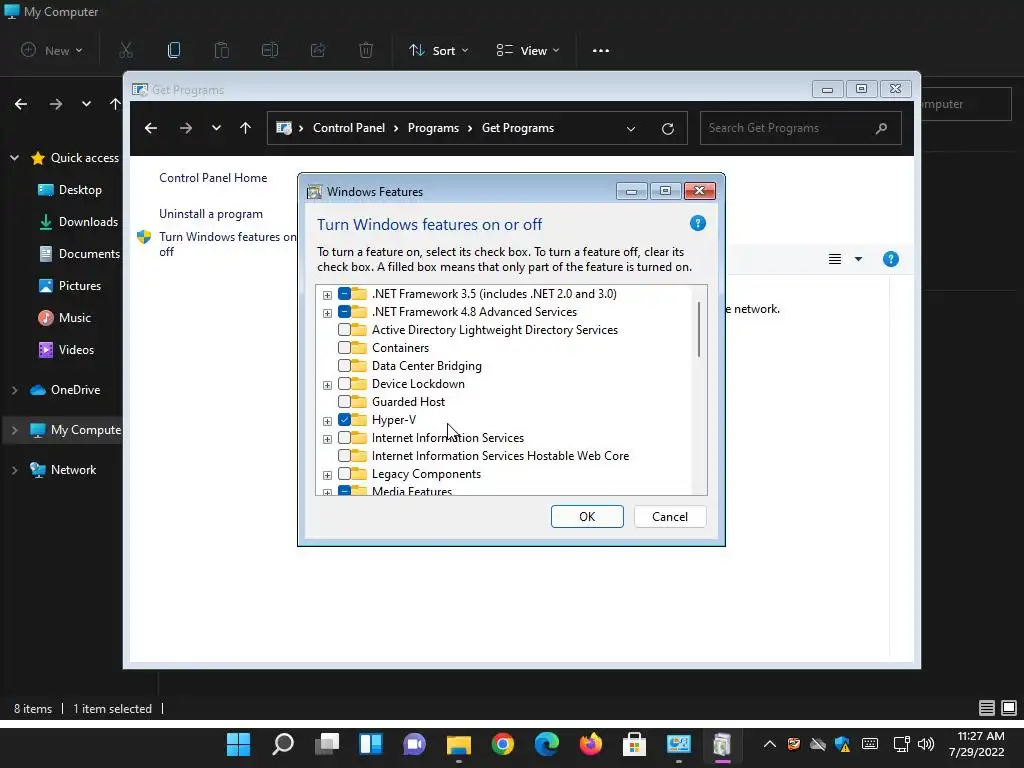Open Task View from the taskbar
This screenshot has width=1024, height=768.
[327, 744]
